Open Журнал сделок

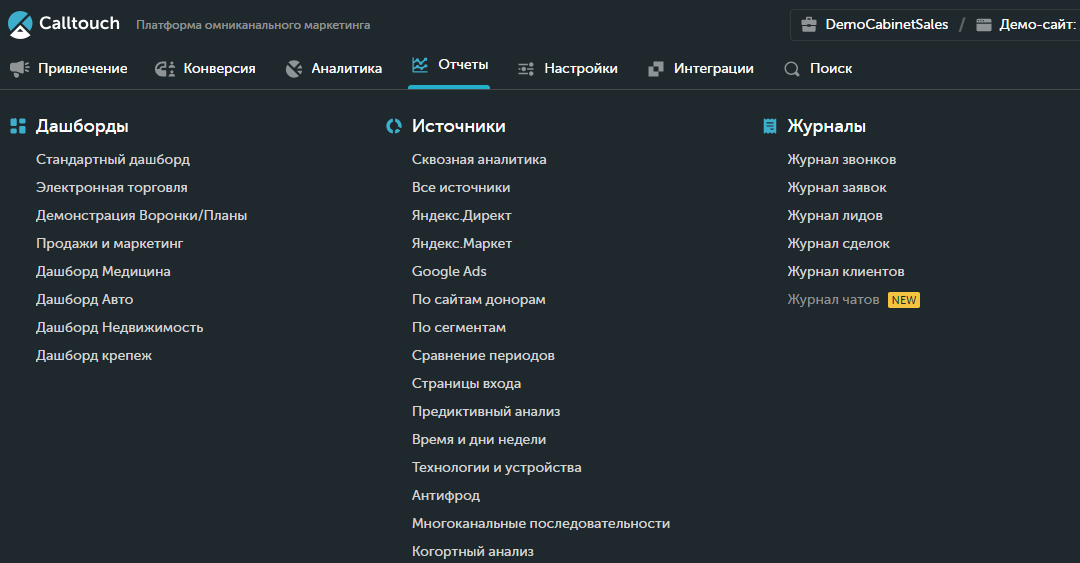(838, 243)
